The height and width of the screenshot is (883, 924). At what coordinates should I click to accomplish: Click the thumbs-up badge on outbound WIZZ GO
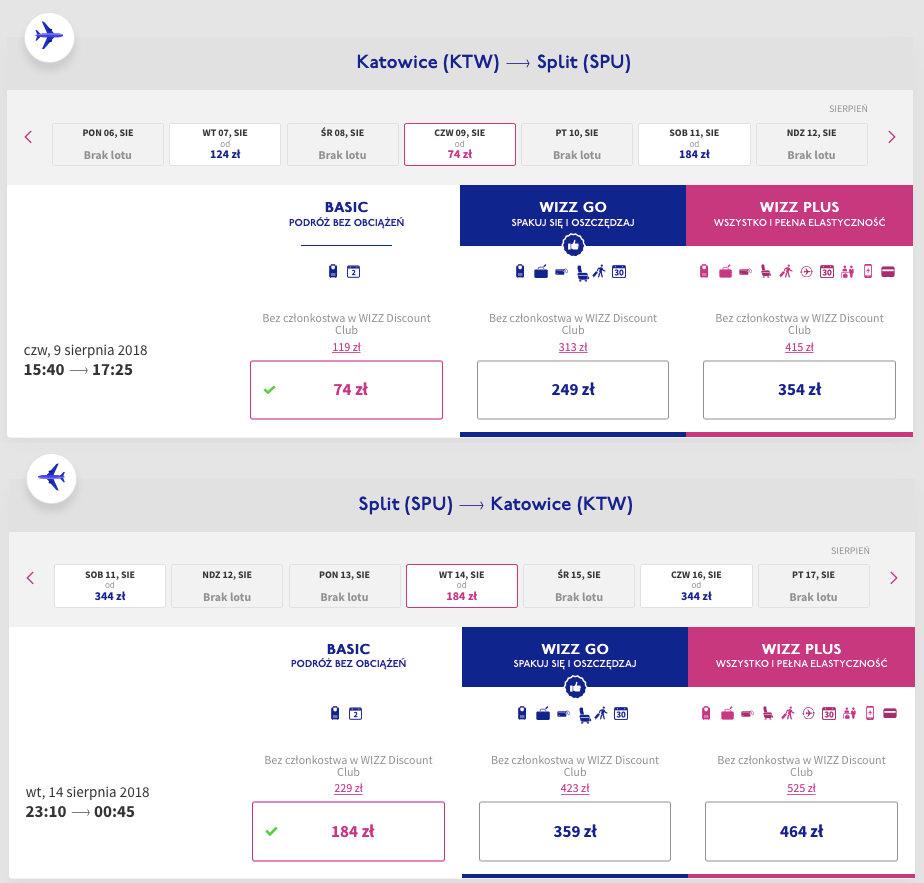tap(573, 245)
